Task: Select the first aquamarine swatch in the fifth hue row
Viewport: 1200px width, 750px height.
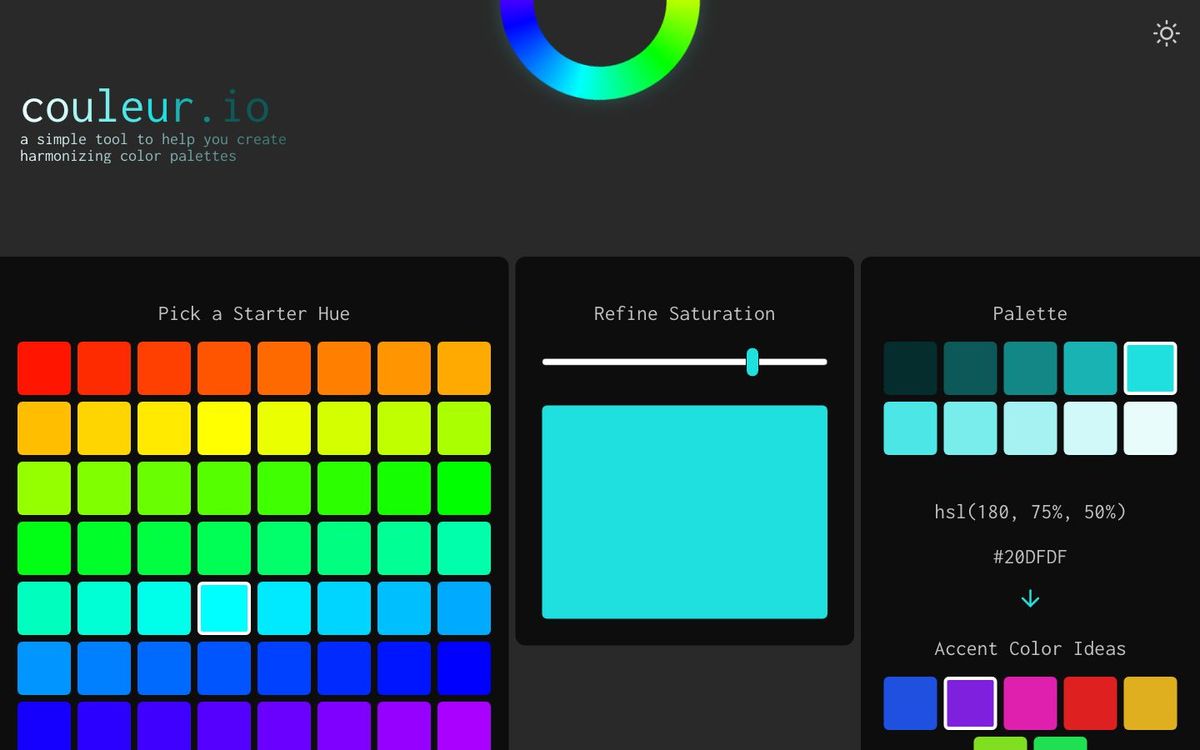Action: 44,608
